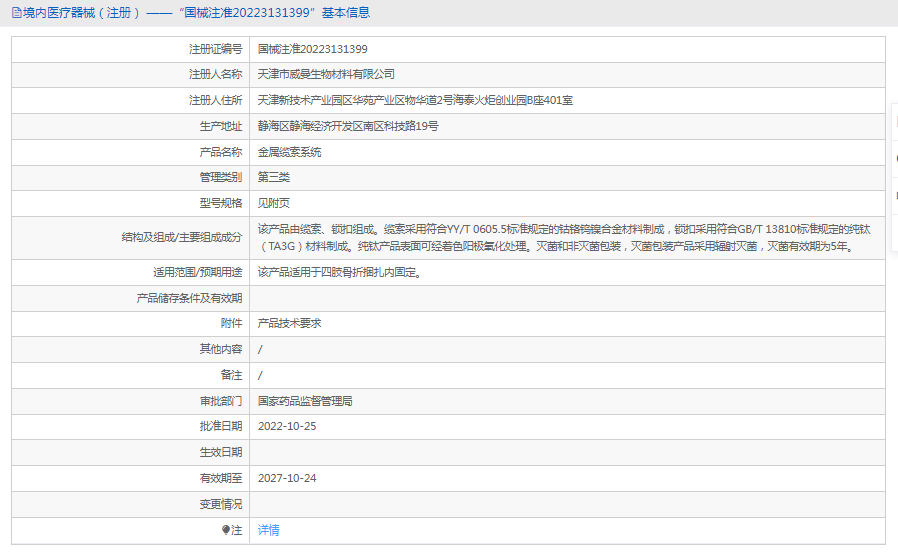
Task: Select 天津市威曼生物材料有限公司 registrant name
Action: [326, 74]
